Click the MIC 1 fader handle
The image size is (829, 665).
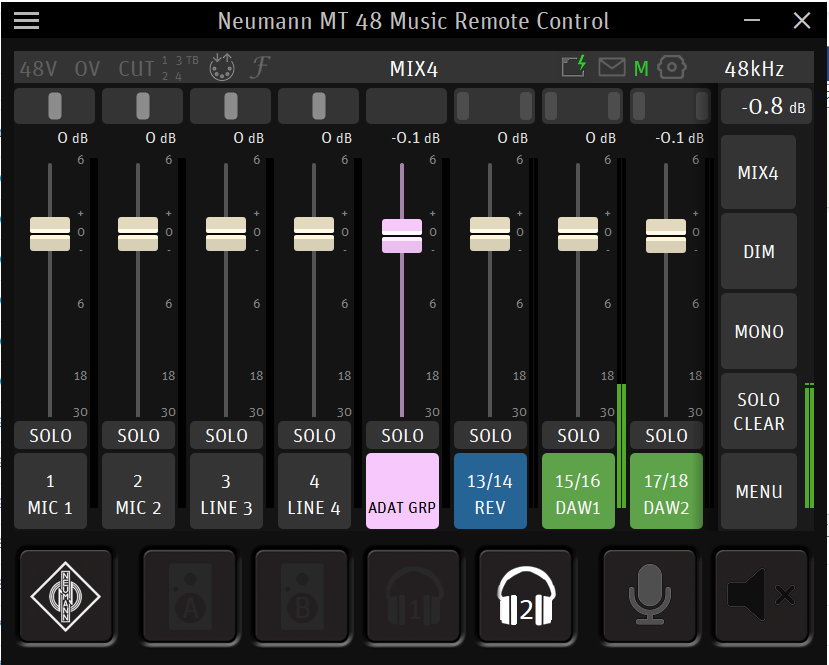point(50,234)
